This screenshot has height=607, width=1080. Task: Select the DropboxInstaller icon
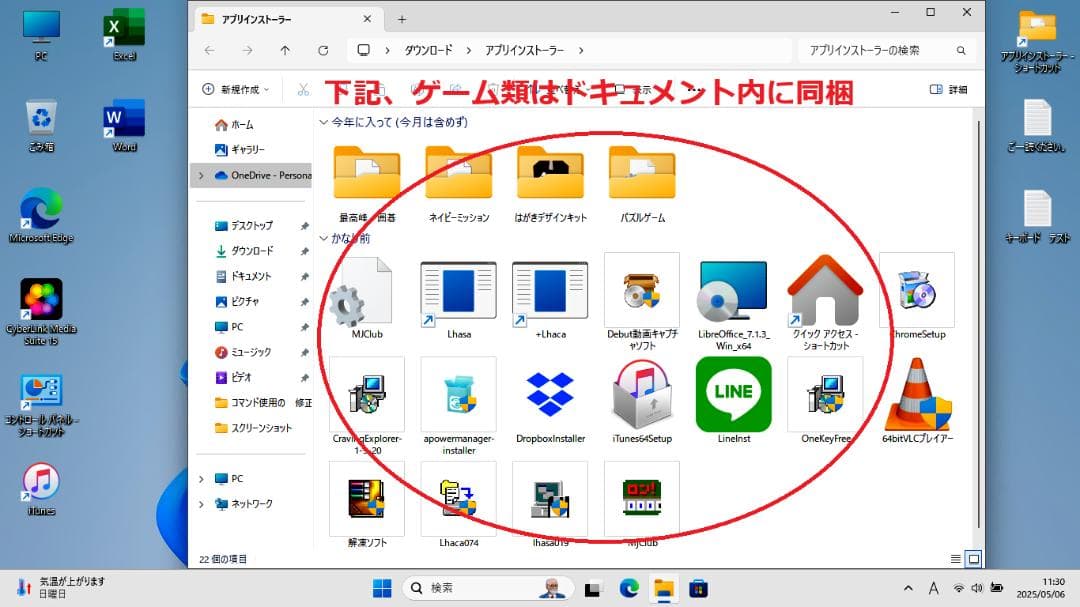pyautogui.click(x=550, y=395)
